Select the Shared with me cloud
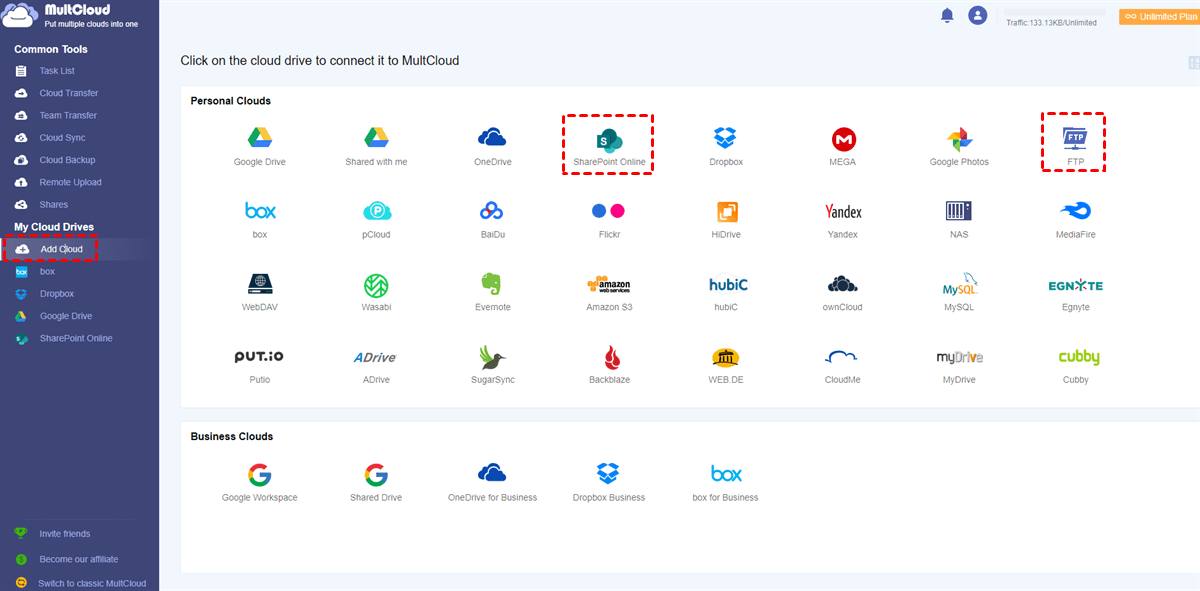 coord(376,146)
